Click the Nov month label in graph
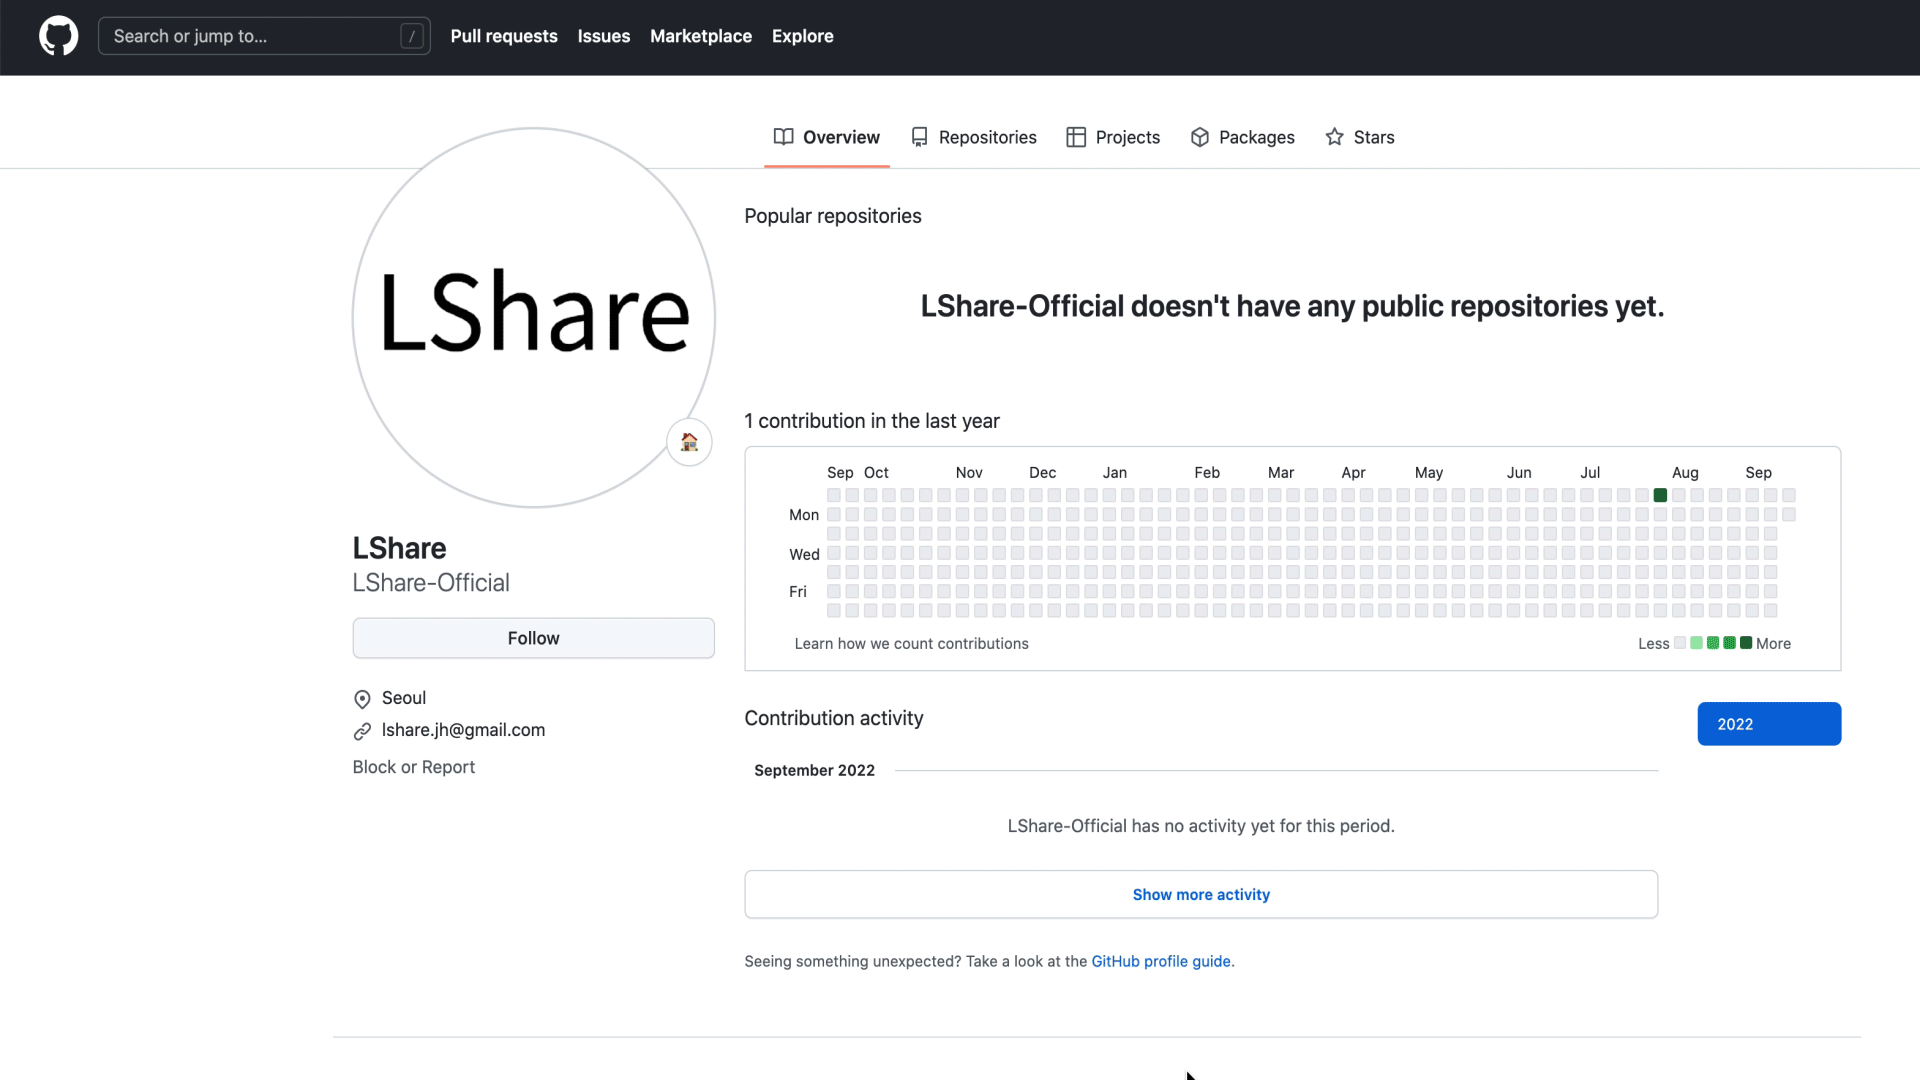The image size is (1920, 1080). pos(969,472)
